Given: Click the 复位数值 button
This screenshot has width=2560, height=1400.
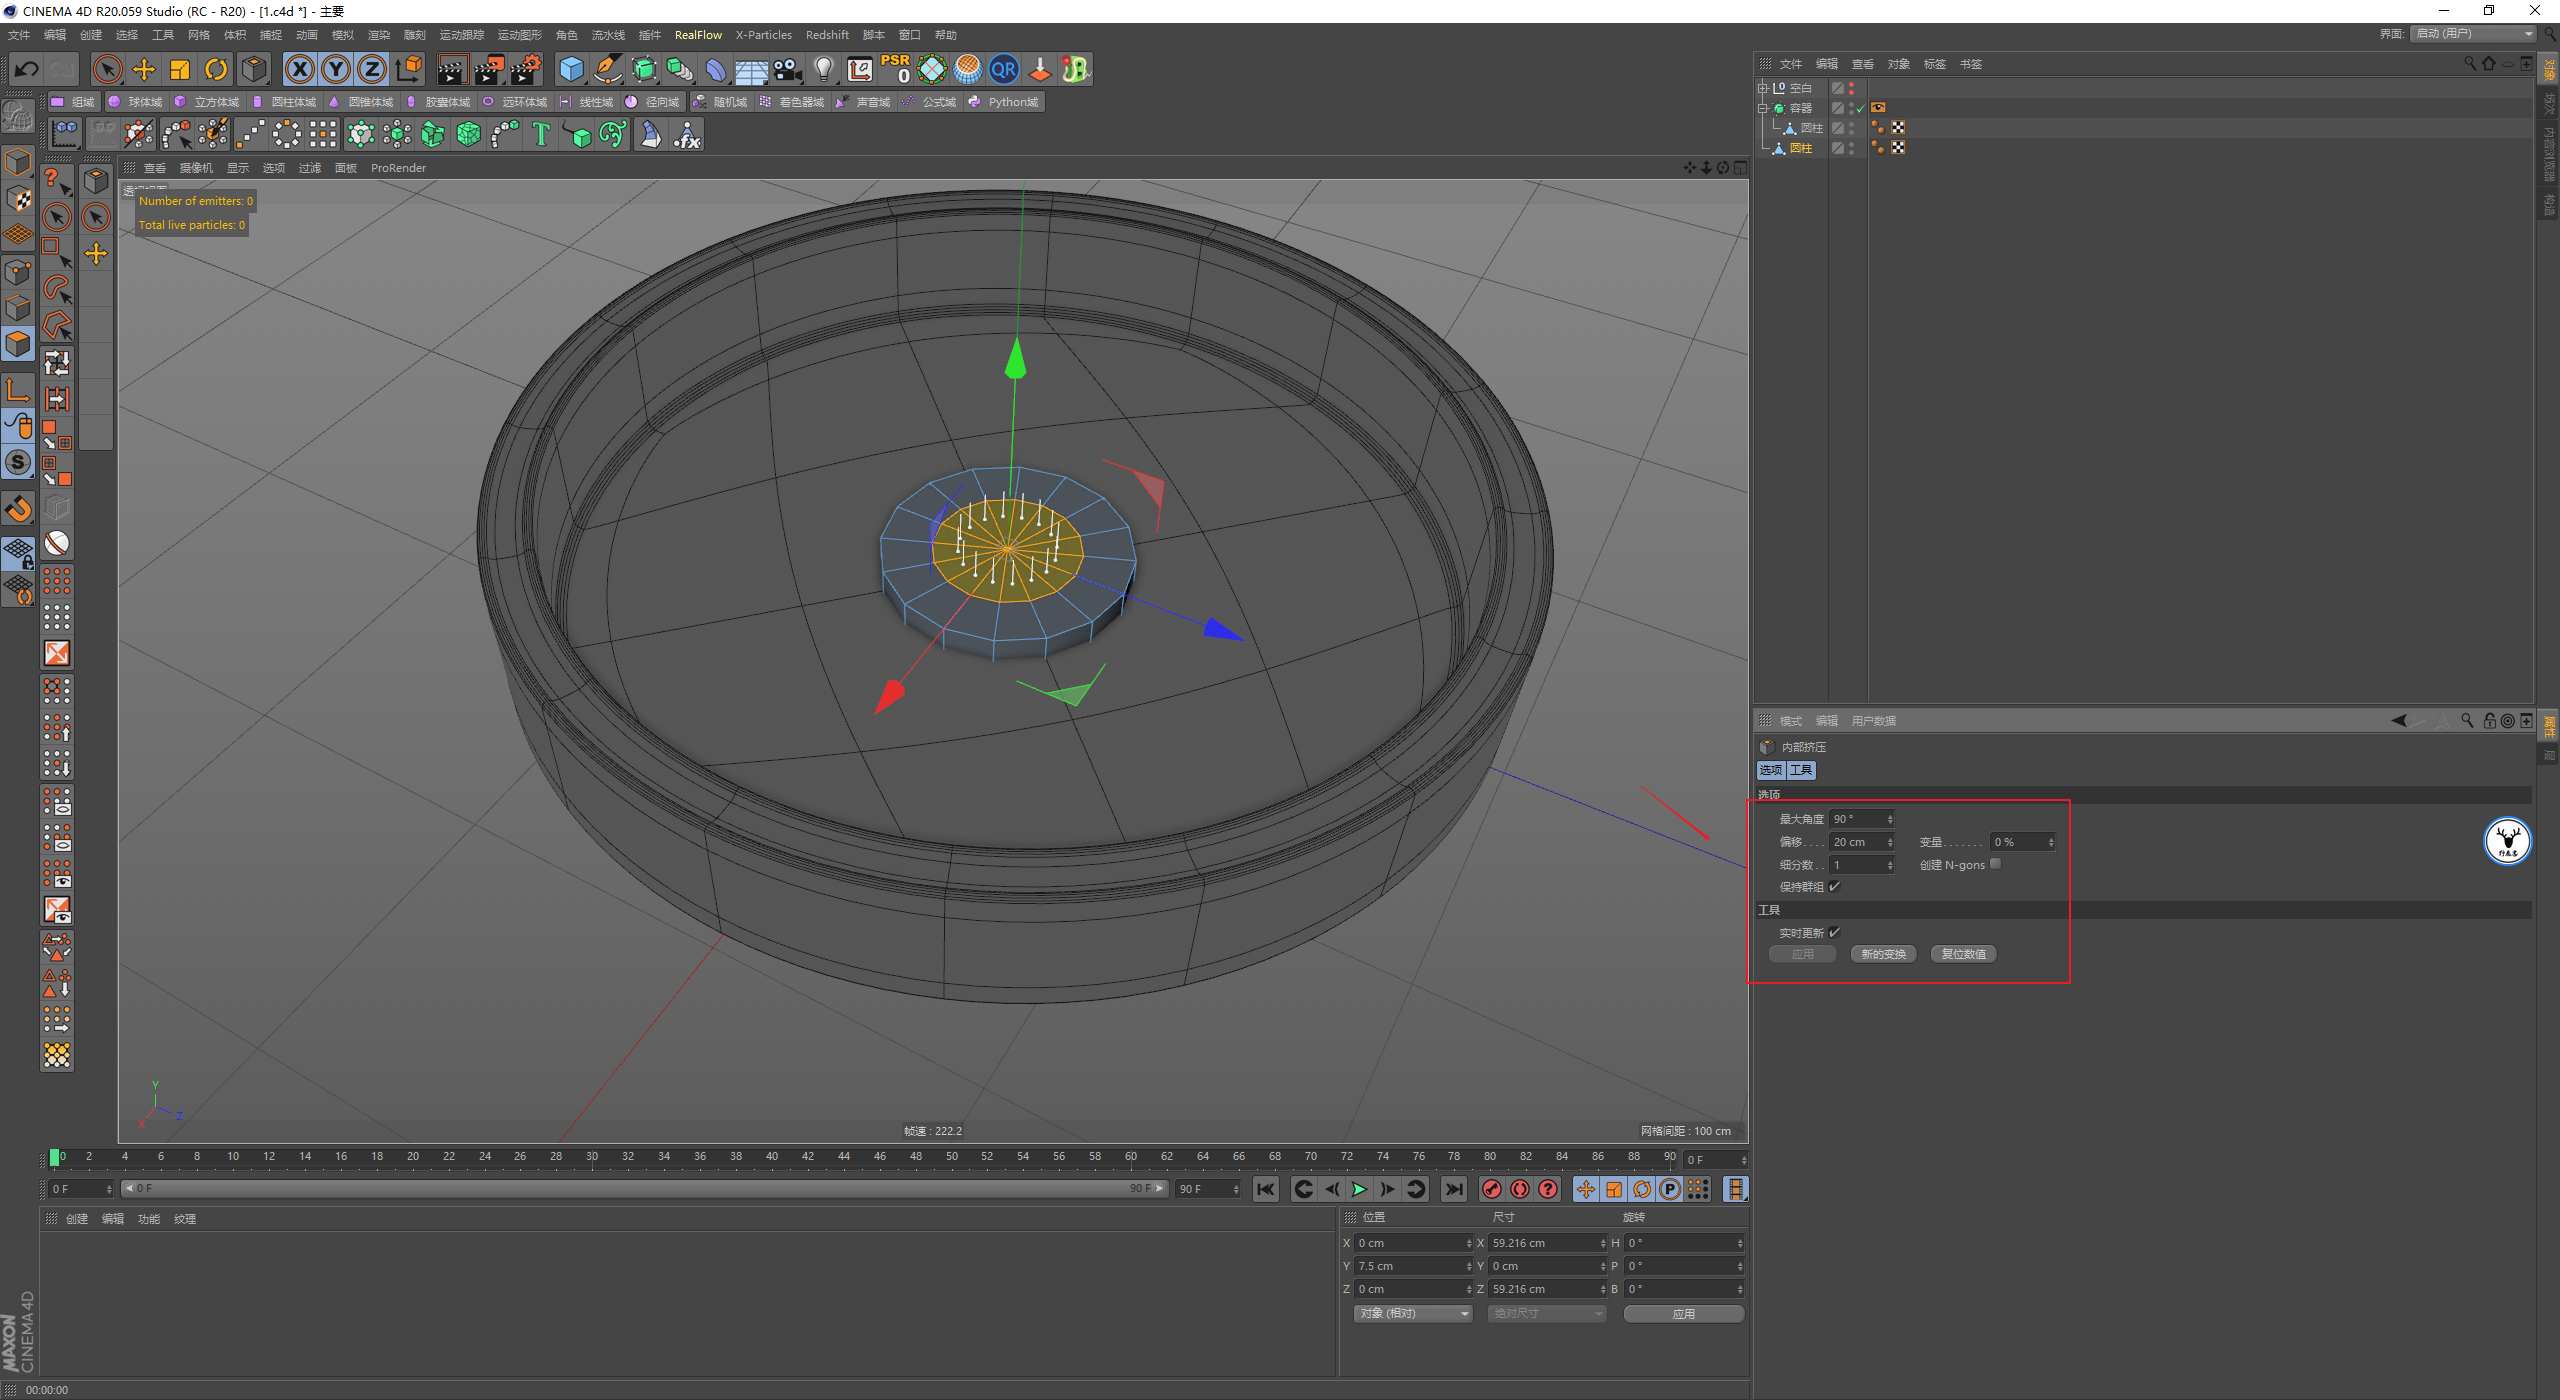Looking at the screenshot, I should 1963,954.
